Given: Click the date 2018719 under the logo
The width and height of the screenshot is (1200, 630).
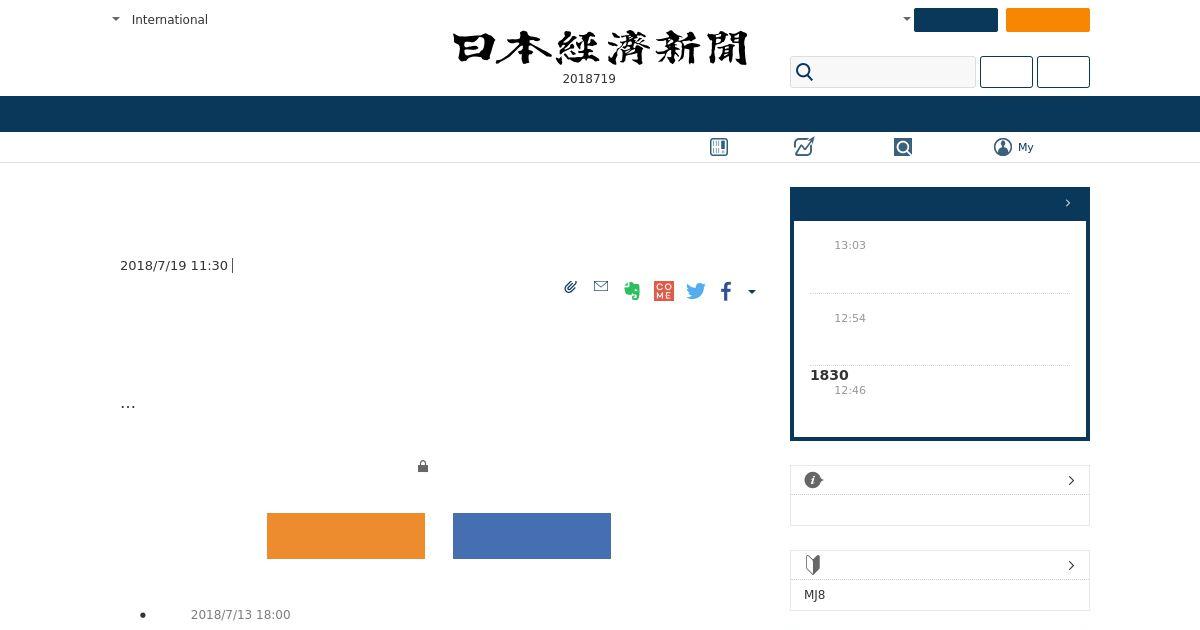Looking at the screenshot, I should pyautogui.click(x=589, y=79).
